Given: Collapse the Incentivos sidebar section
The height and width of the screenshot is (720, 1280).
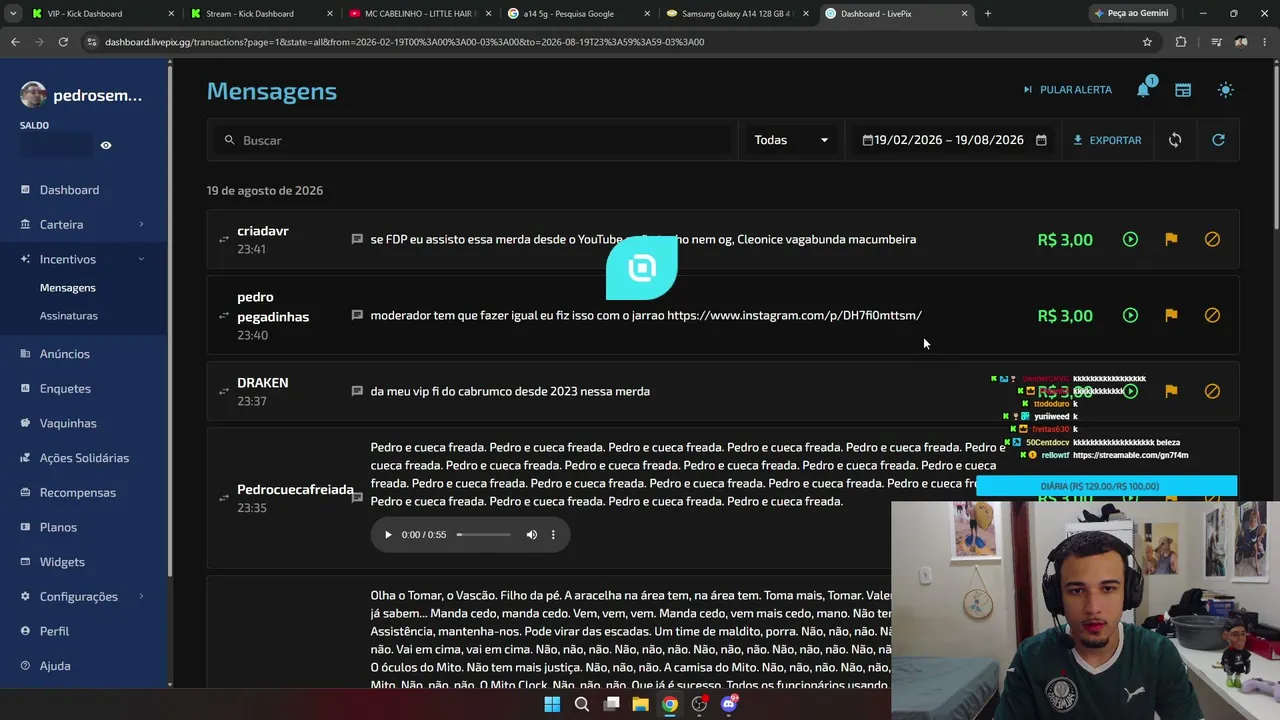Looking at the screenshot, I should point(83,259).
